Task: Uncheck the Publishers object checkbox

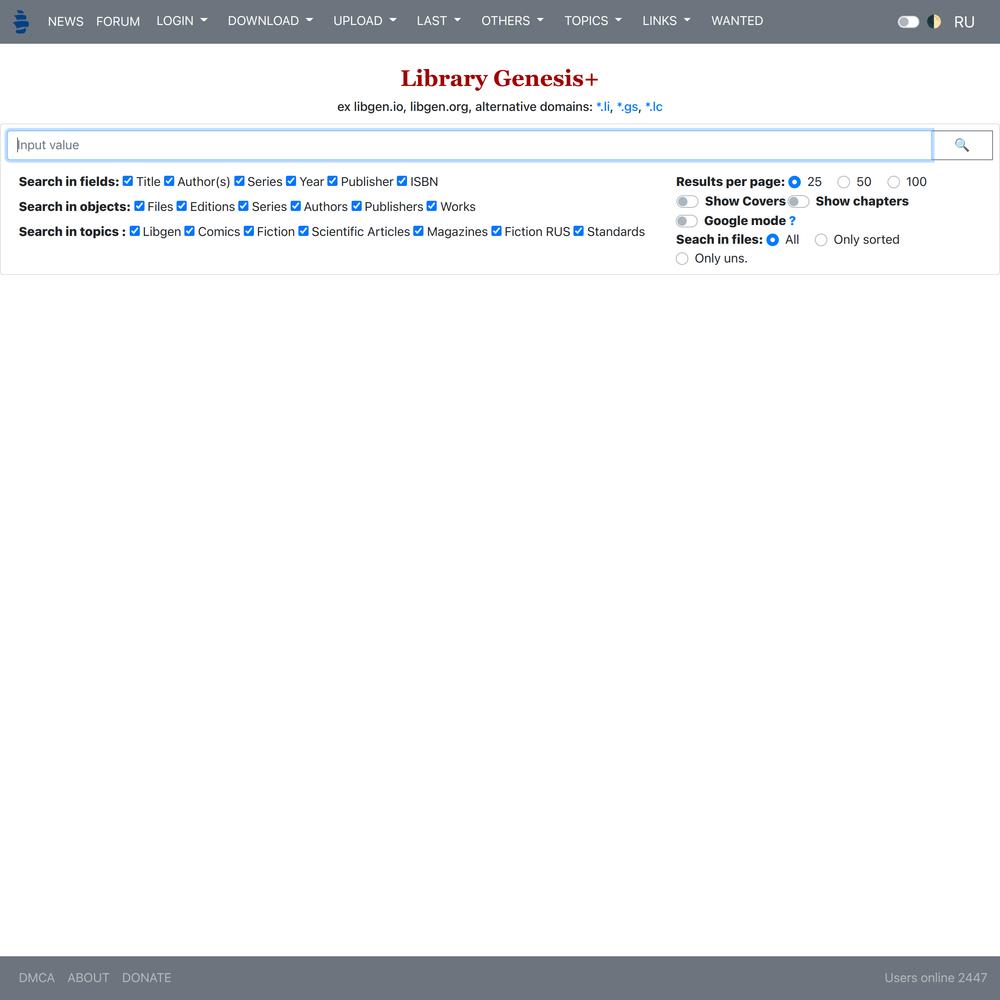Action: pos(357,206)
